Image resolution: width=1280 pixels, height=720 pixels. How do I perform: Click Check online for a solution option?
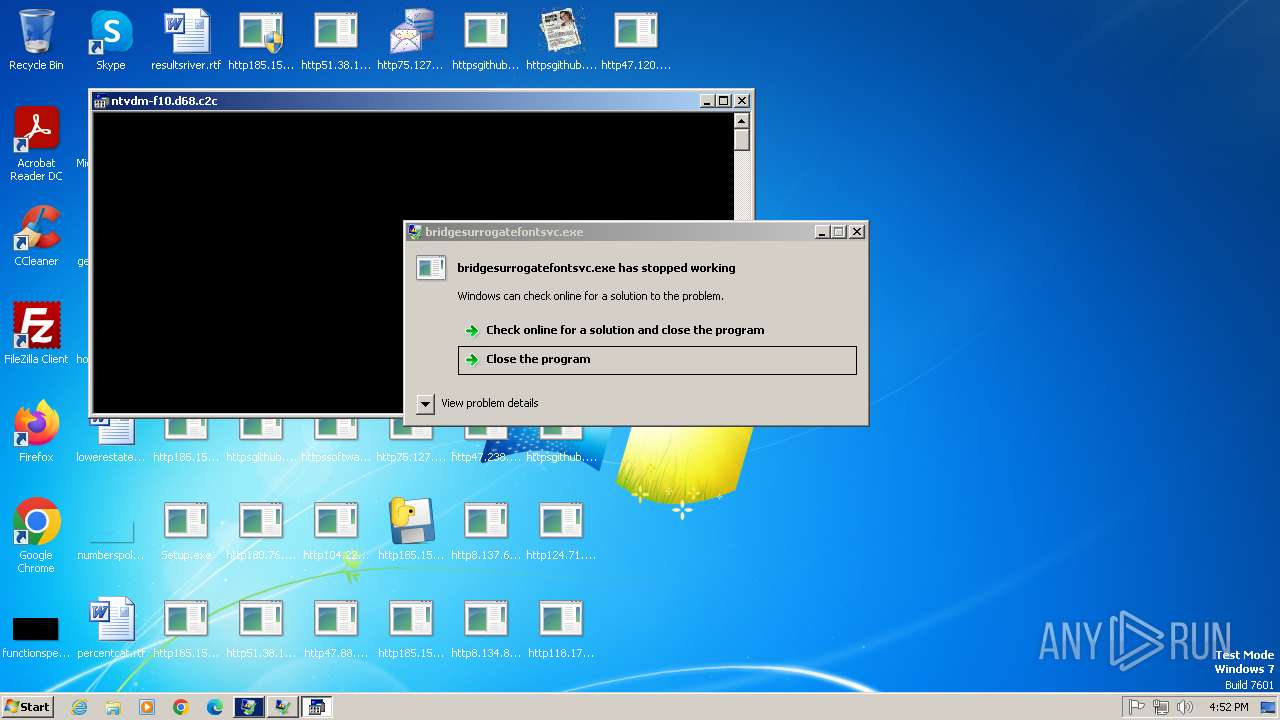coord(657,330)
